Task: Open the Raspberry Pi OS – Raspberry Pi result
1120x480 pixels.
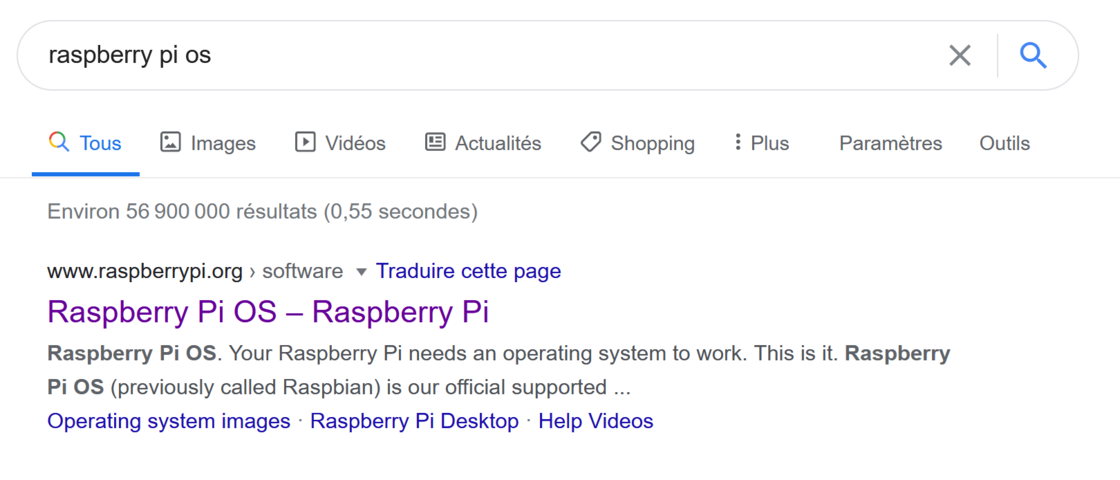Action: tap(268, 312)
